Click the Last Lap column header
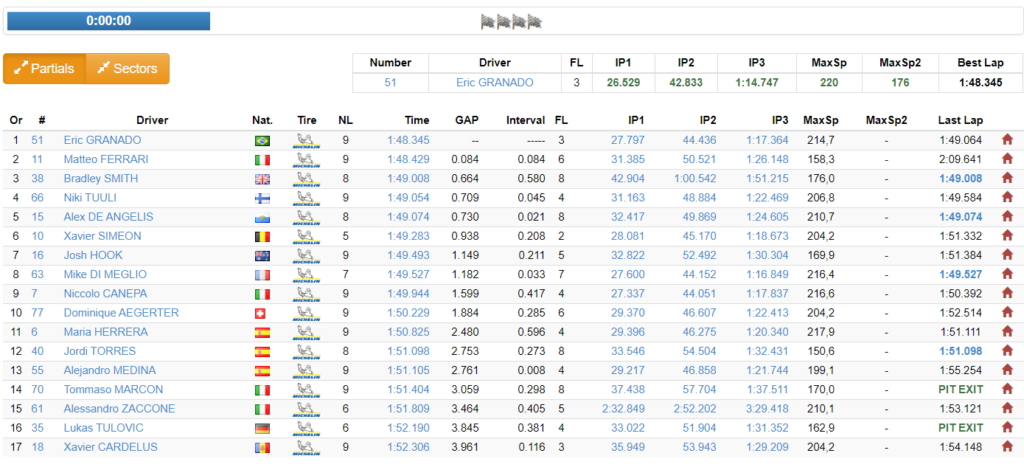The image size is (1024, 470). pyautogui.click(x=960, y=120)
